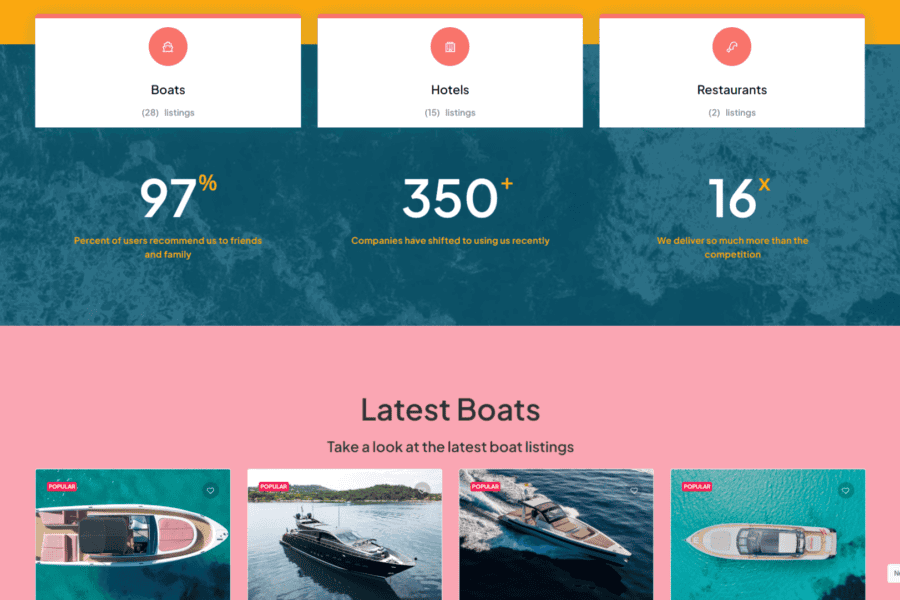900x600 pixels.
Task: Click POPULAR badge on fourth boat photo
Action: [697, 486]
